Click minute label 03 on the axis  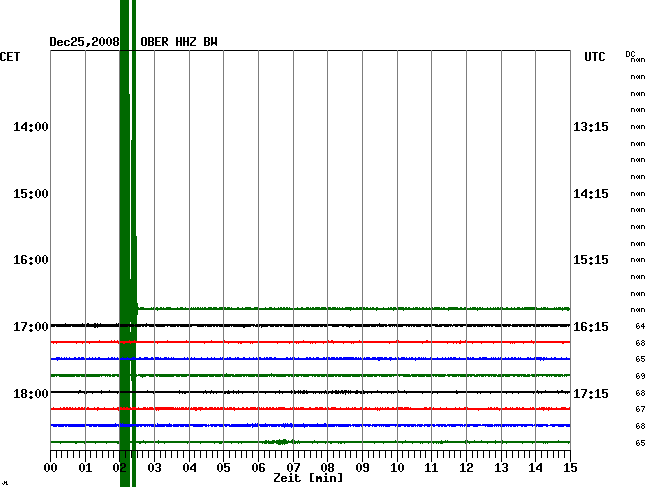[x=155, y=467]
